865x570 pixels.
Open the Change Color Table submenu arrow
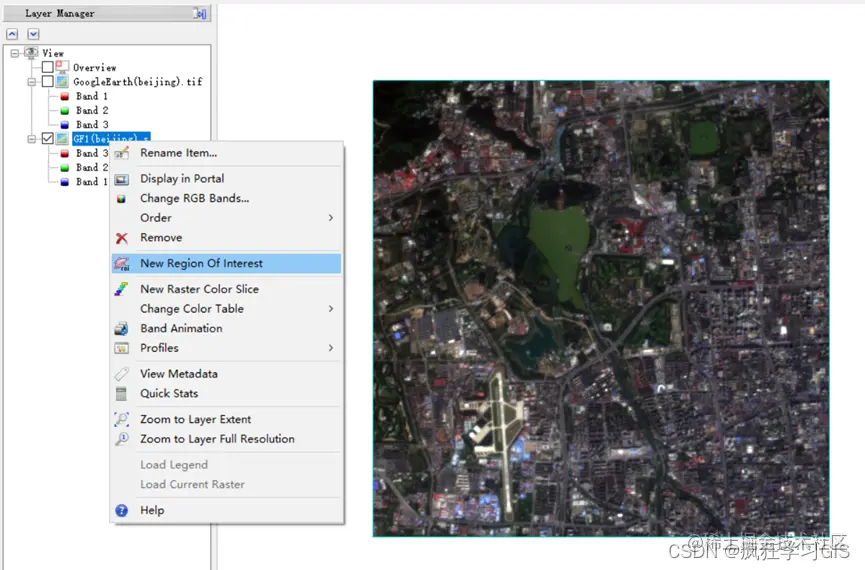(330, 309)
